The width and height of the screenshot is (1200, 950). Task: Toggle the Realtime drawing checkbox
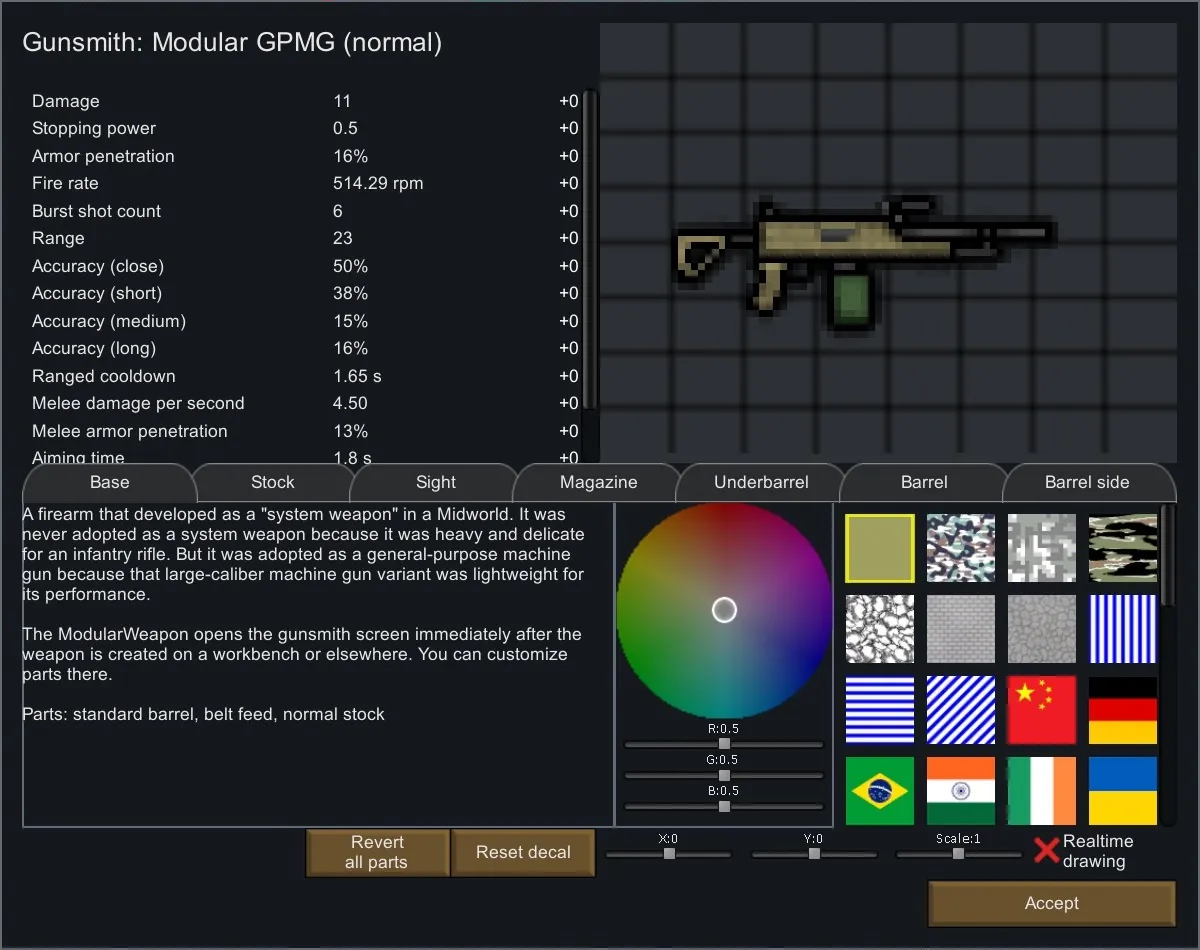point(1046,851)
